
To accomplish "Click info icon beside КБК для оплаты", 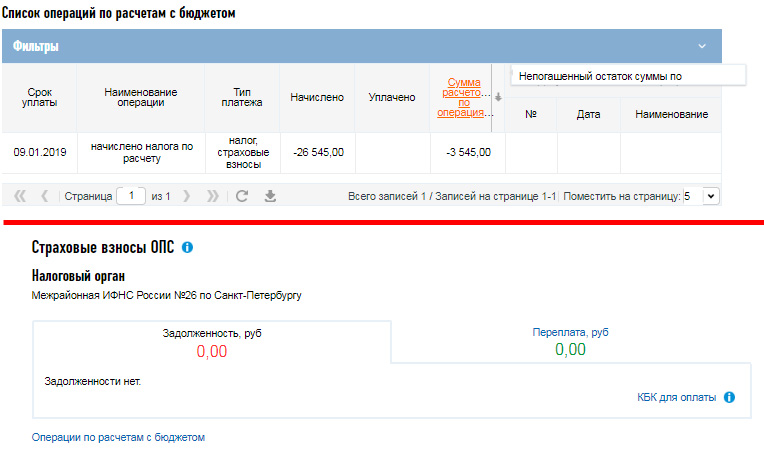I will tap(729, 397).
